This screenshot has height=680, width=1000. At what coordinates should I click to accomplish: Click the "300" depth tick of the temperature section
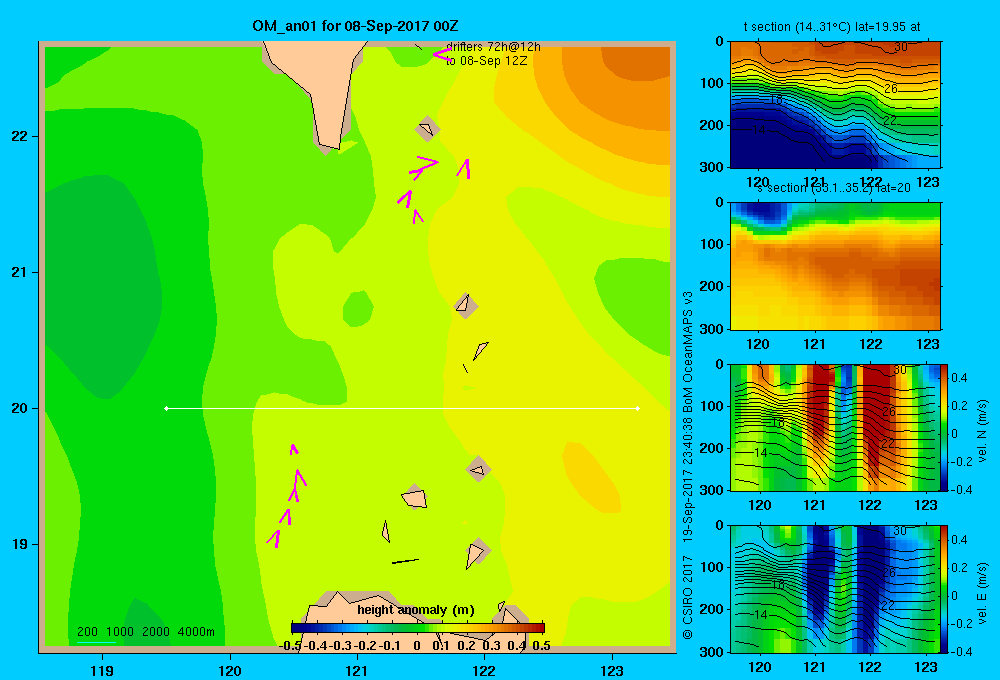(712, 167)
